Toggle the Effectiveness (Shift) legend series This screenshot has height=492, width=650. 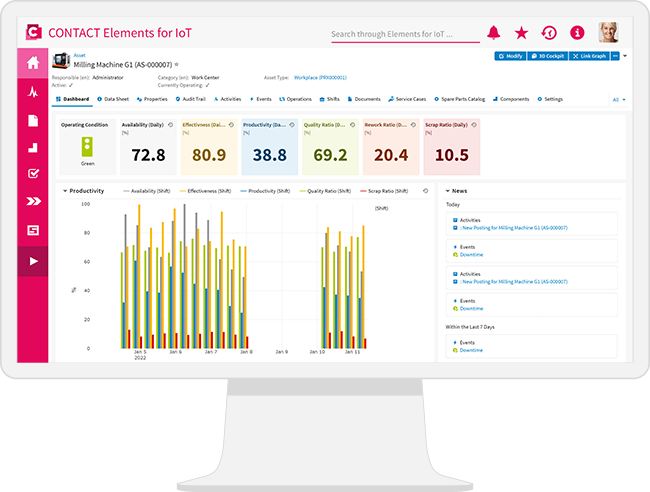coord(205,191)
